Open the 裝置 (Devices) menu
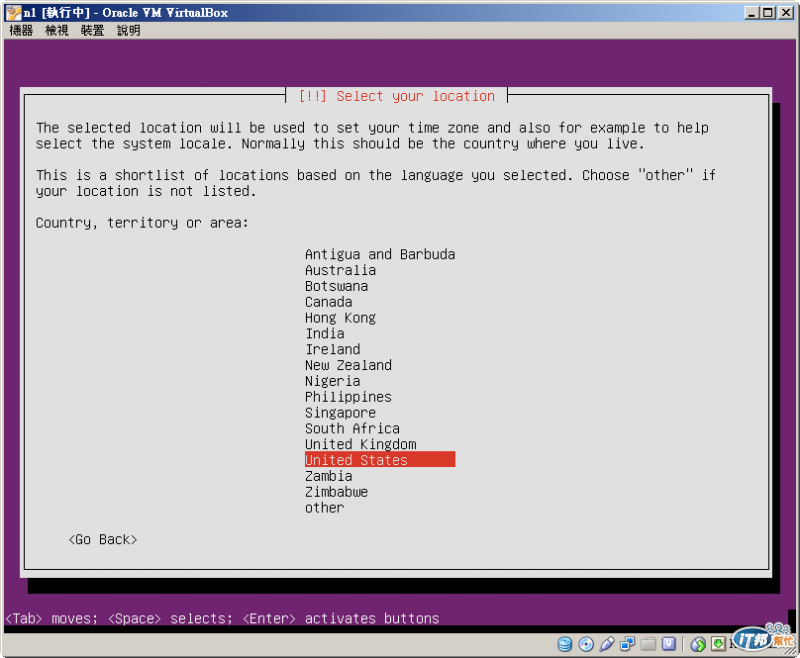The image size is (800, 658). pyautogui.click(x=92, y=31)
